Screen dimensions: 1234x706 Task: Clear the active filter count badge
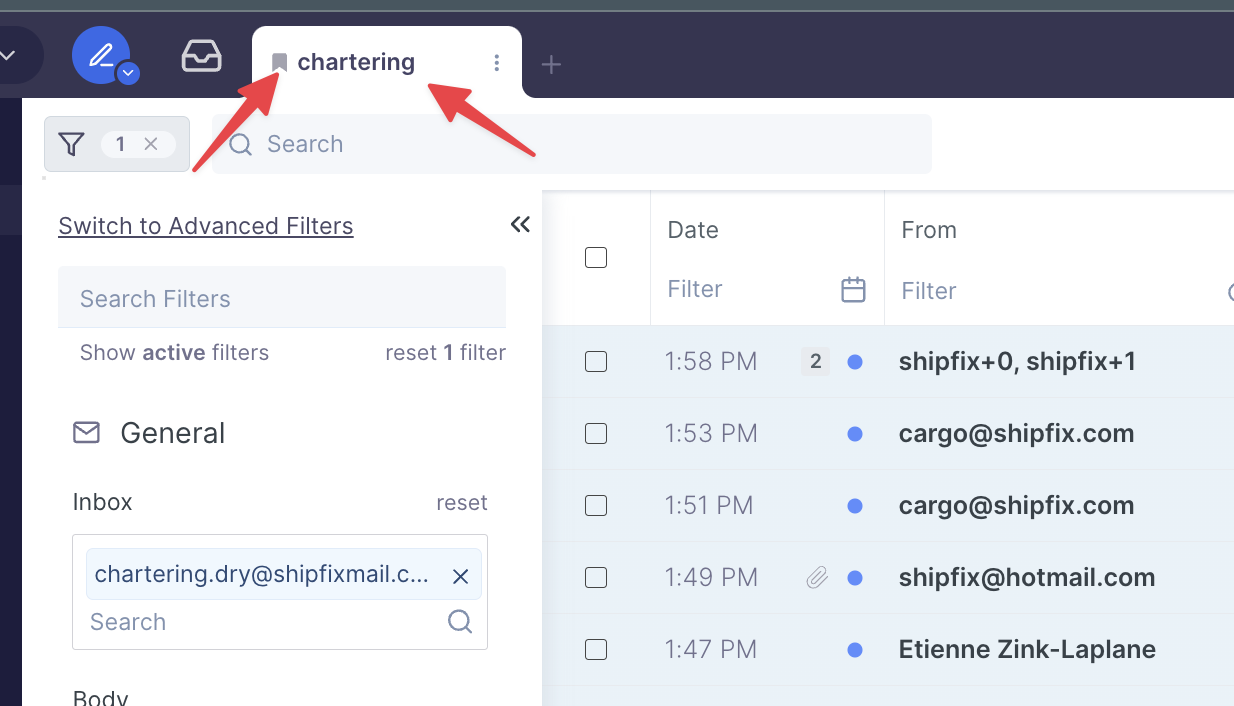[x=151, y=144]
